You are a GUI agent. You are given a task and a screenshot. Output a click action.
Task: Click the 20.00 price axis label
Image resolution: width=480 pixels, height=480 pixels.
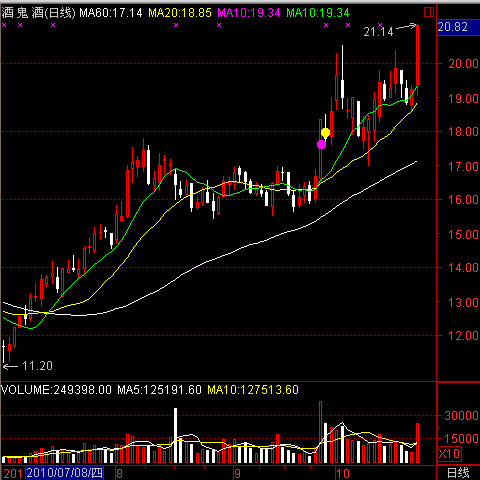tap(463, 63)
